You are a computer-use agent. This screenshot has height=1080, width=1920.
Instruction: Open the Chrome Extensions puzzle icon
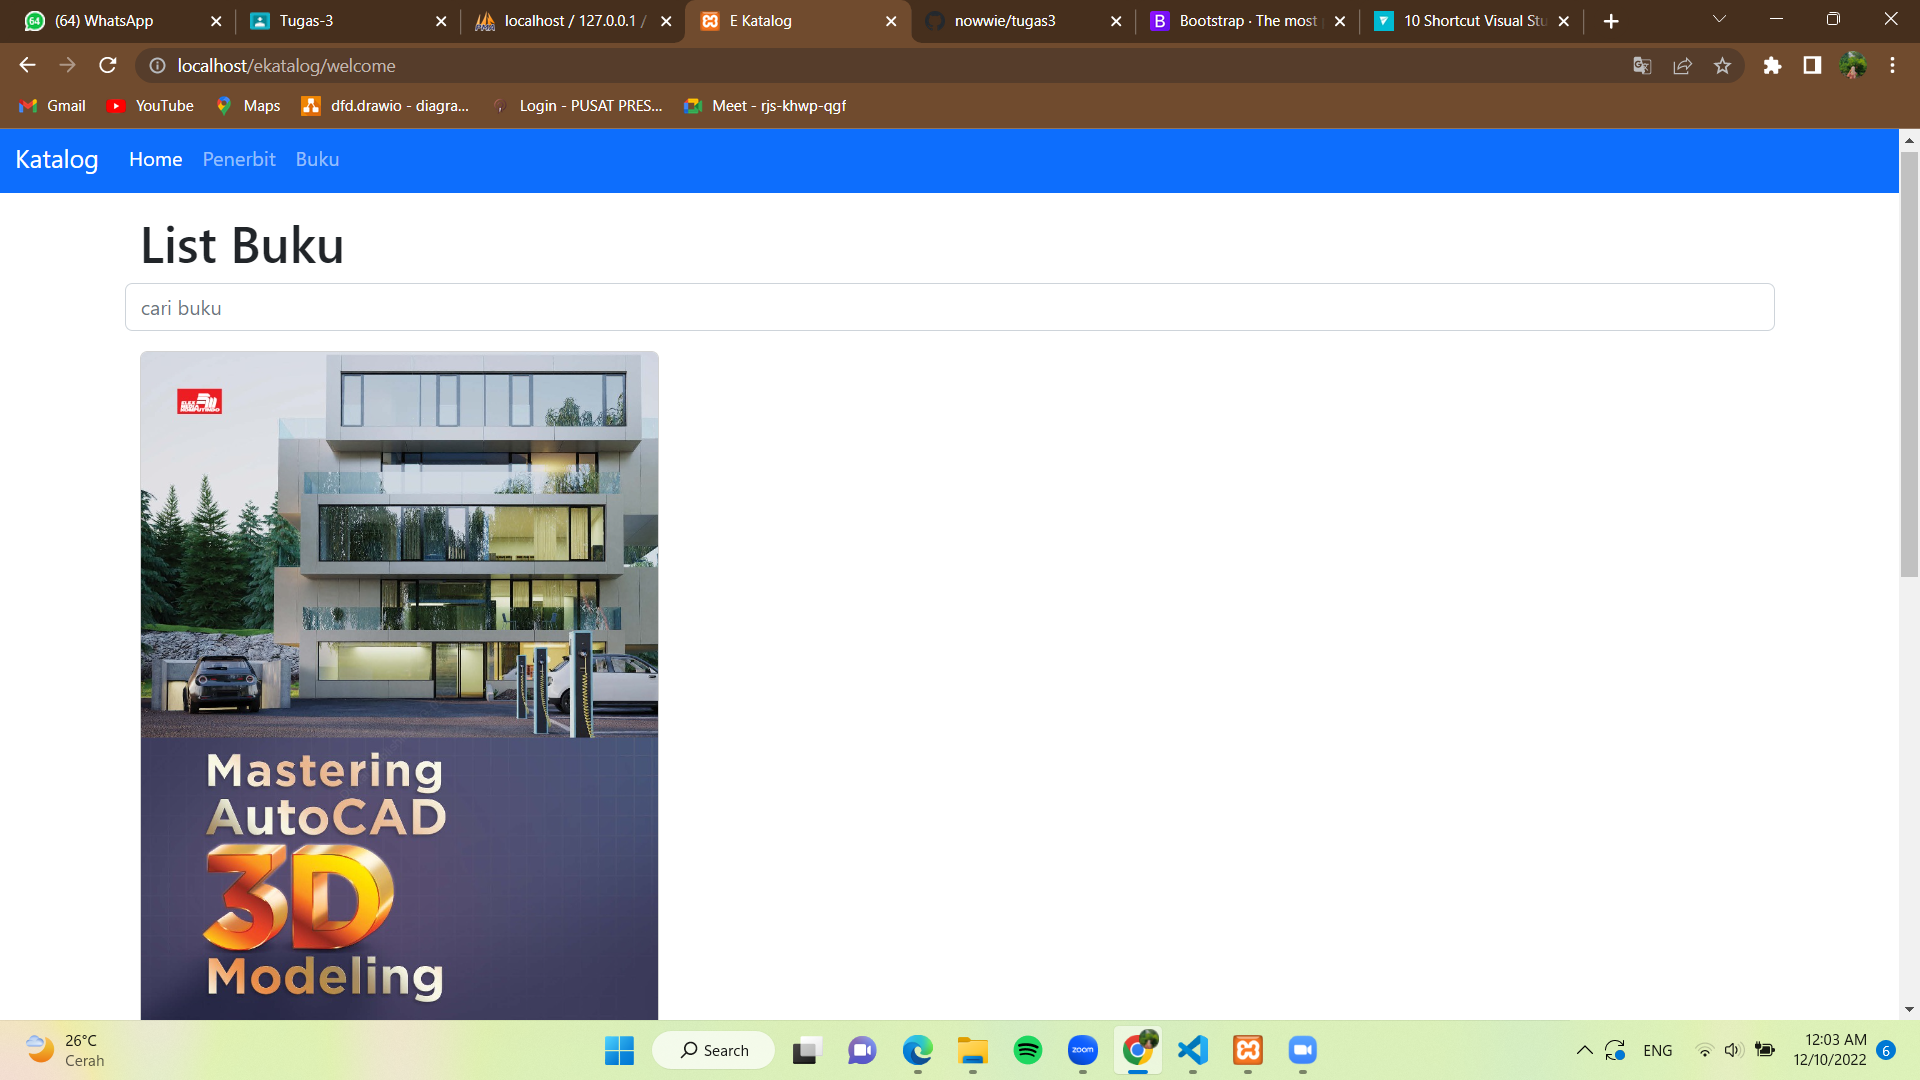coord(1772,65)
